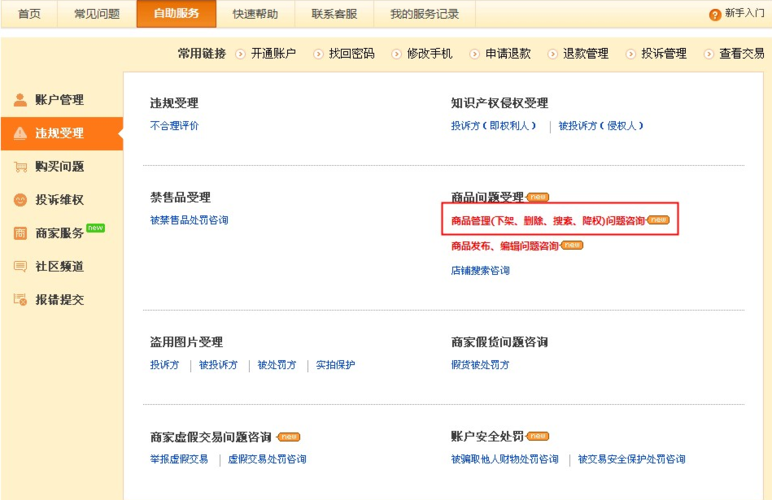
Task: Click the new badge next to 商家服务
Action: 96,228
